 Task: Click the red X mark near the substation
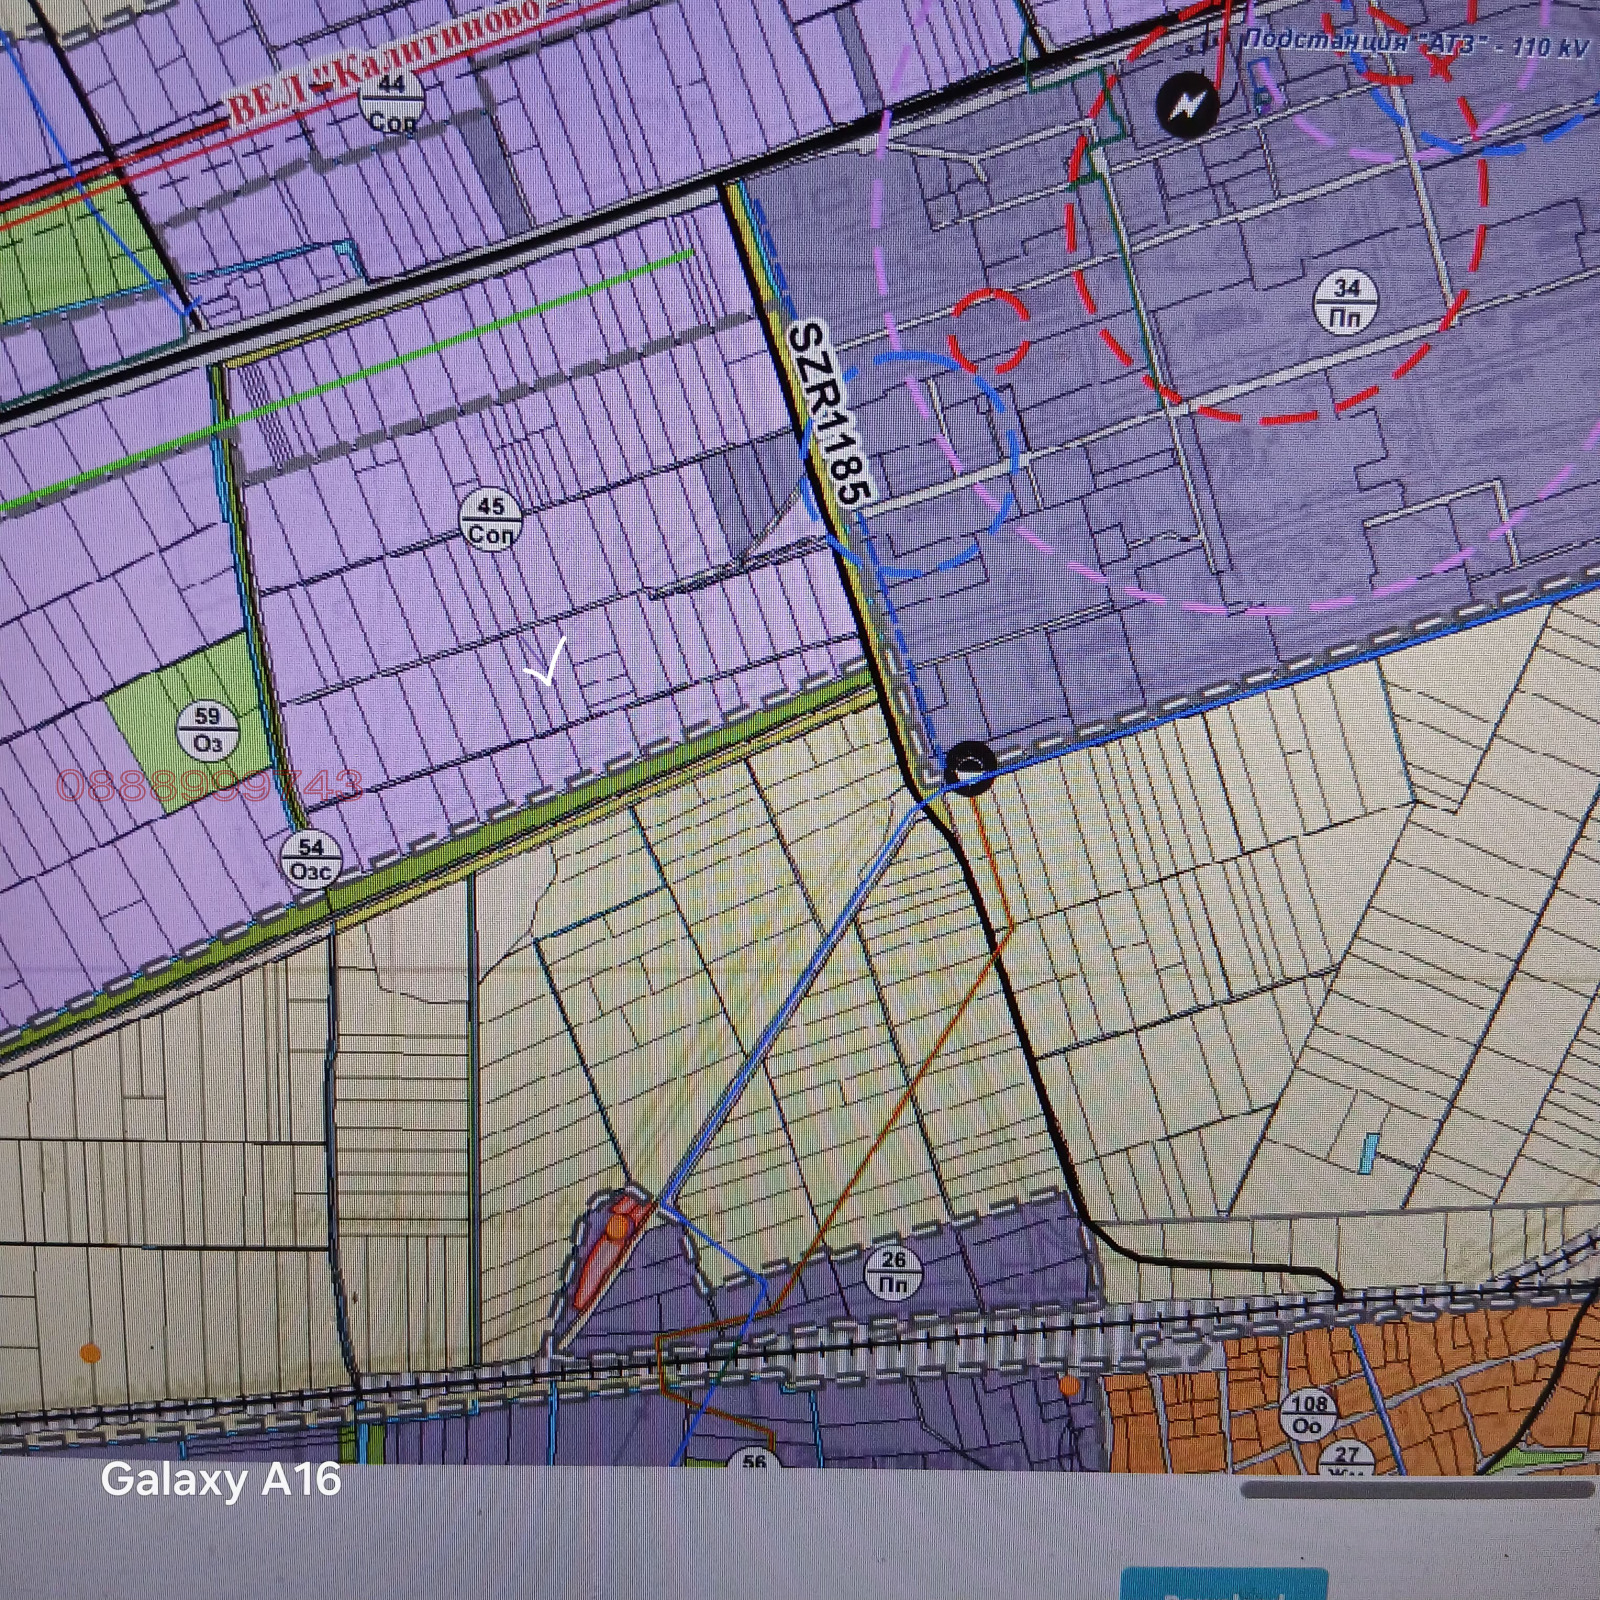1438,66
